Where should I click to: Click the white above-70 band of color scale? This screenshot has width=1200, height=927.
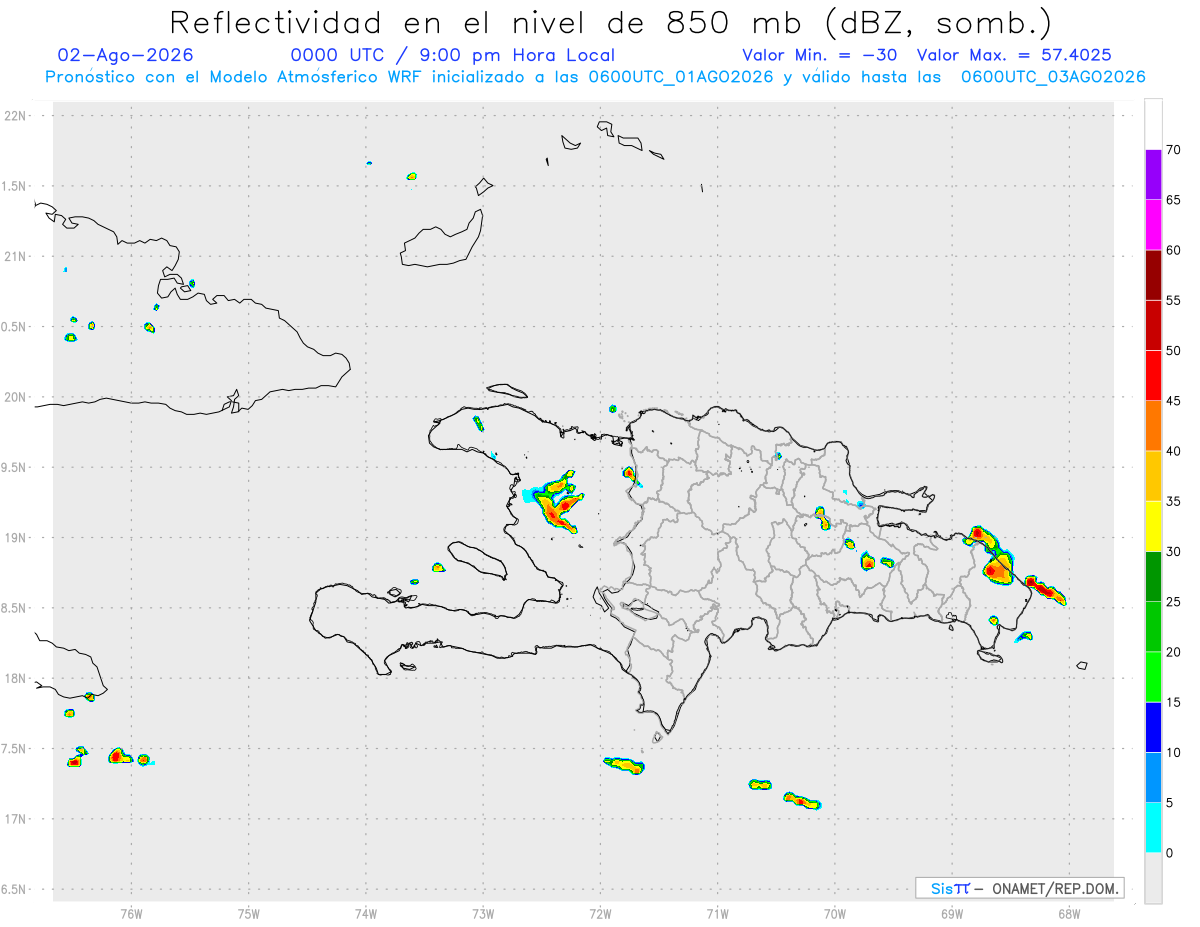pos(1153,124)
